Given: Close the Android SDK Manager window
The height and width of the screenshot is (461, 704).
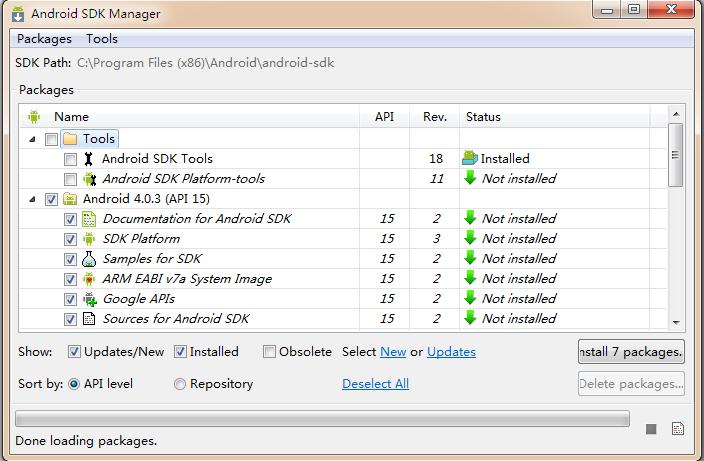Looking at the screenshot, I should pos(671,9).
